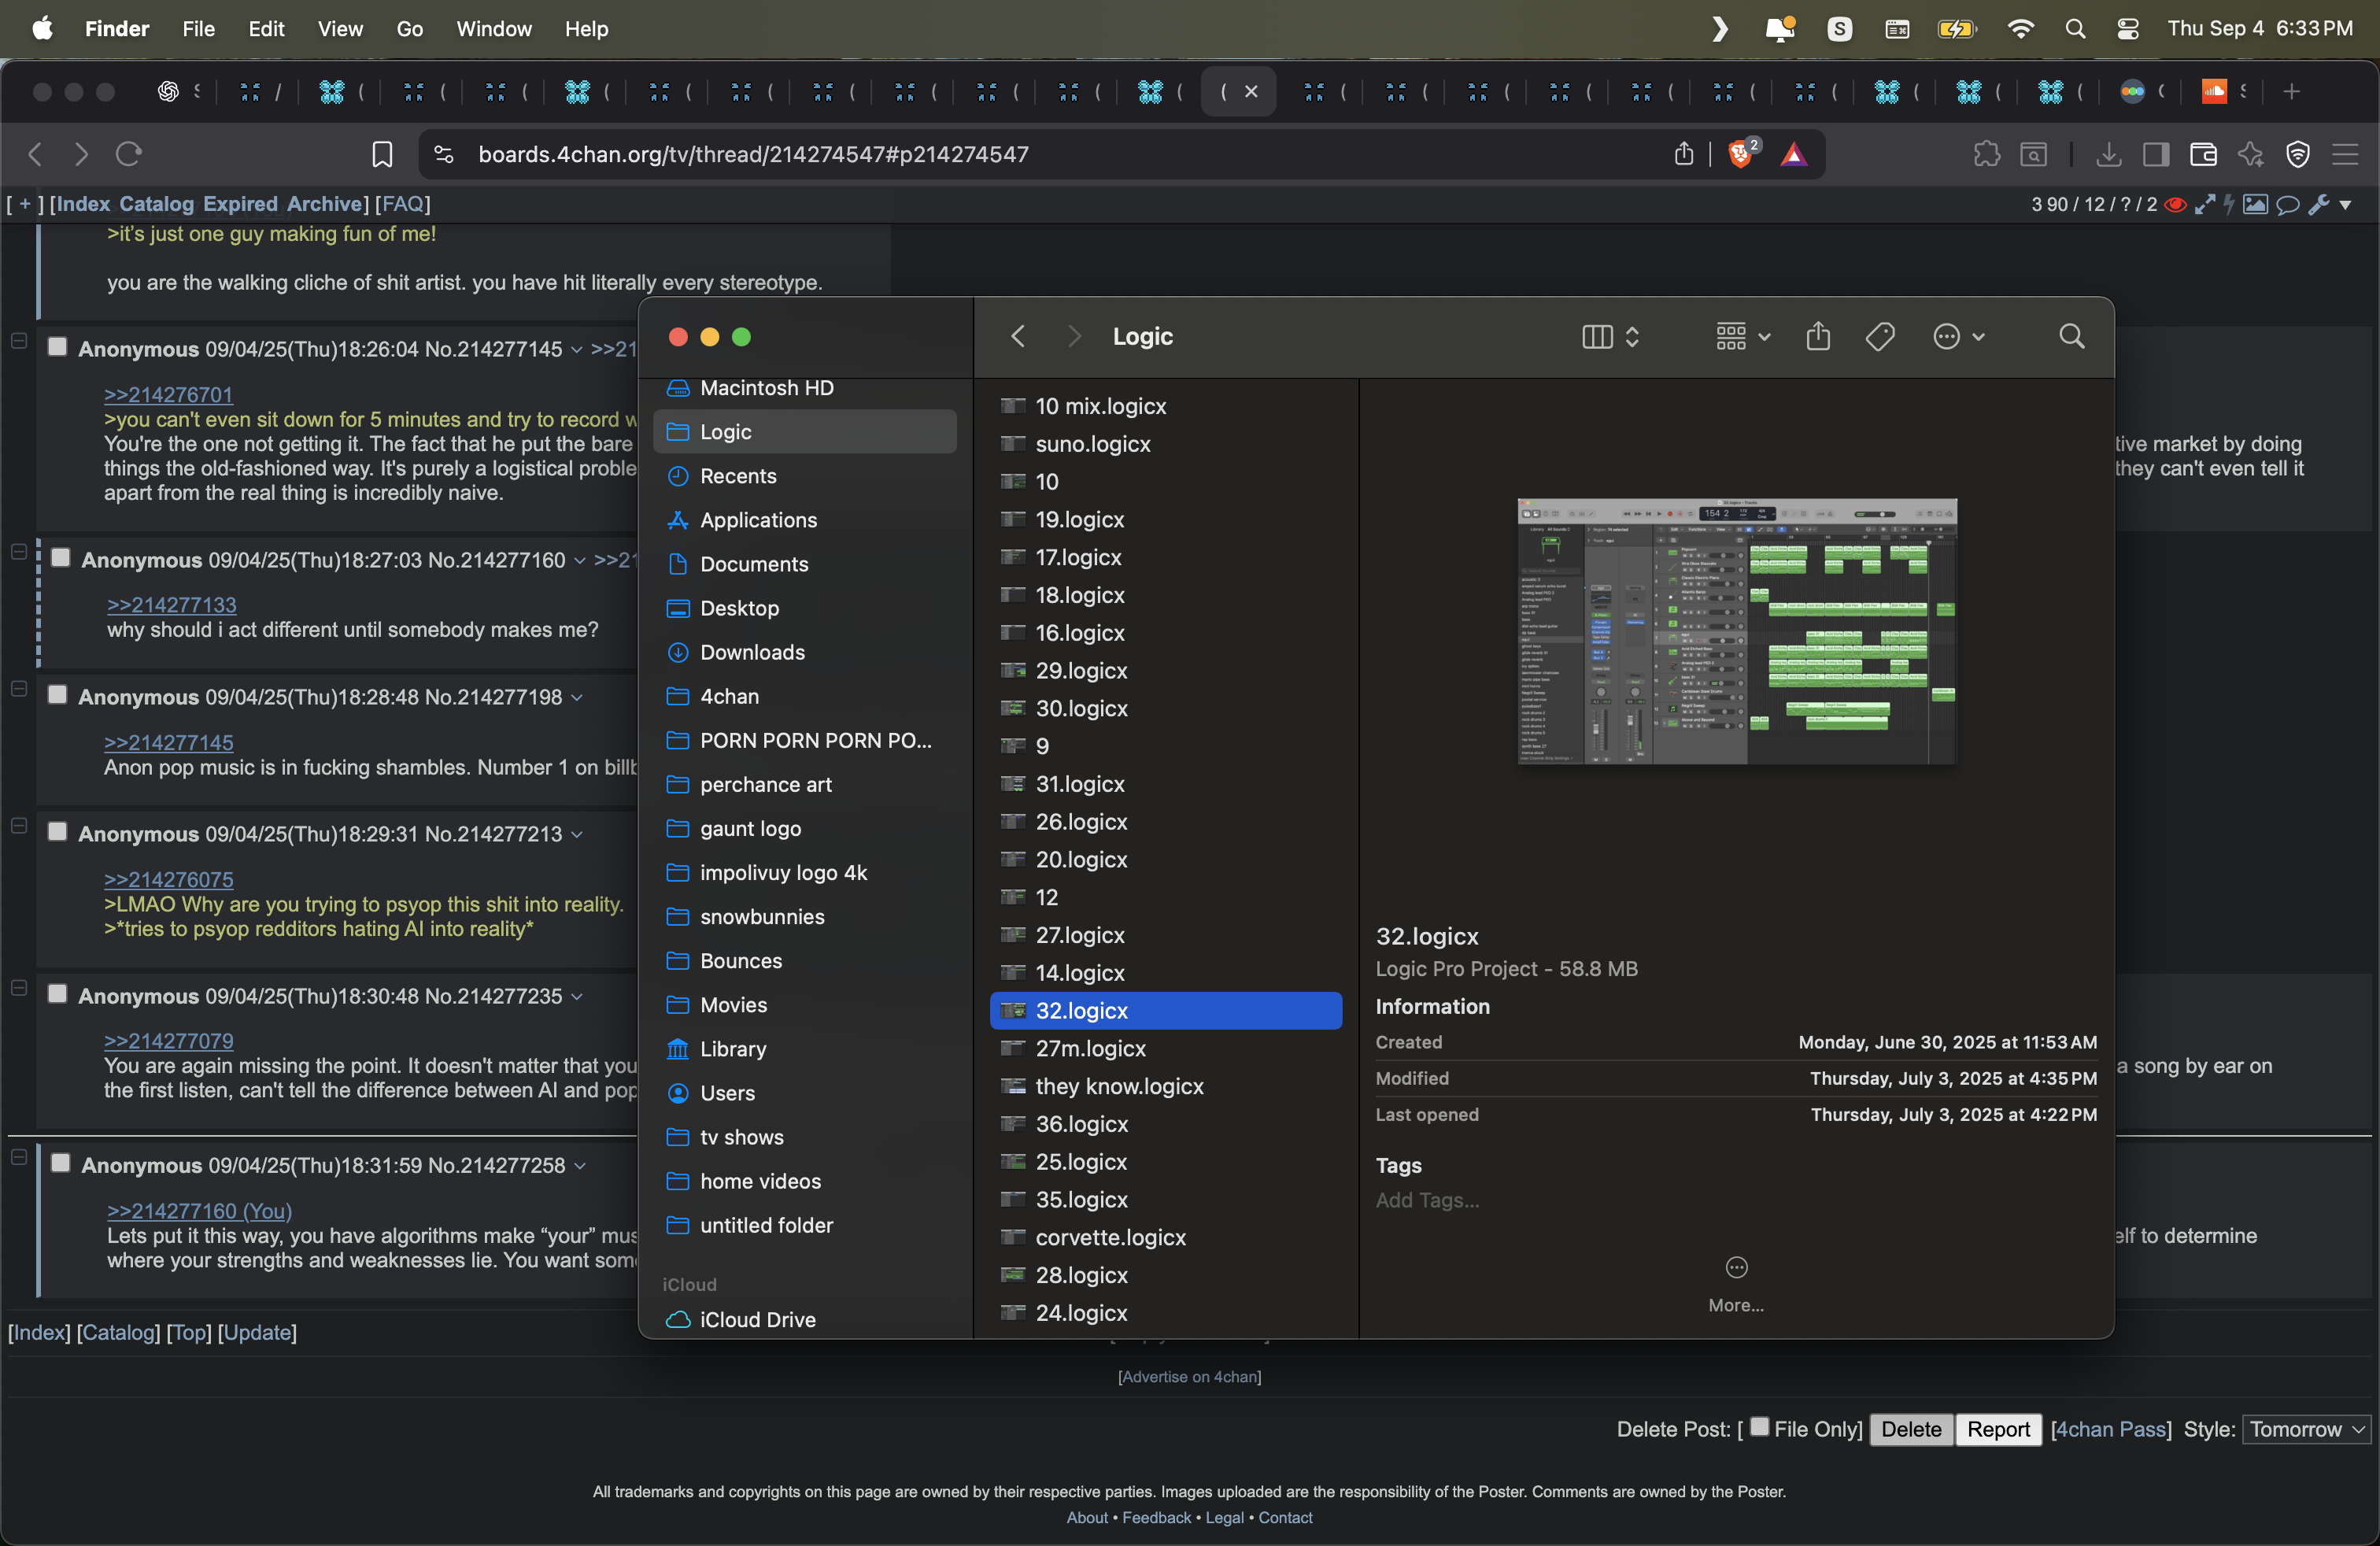The height and width of the screenshot is (1546, 2380).
Task: Check the File Only checkbox
Action: coord(1759,1427)
